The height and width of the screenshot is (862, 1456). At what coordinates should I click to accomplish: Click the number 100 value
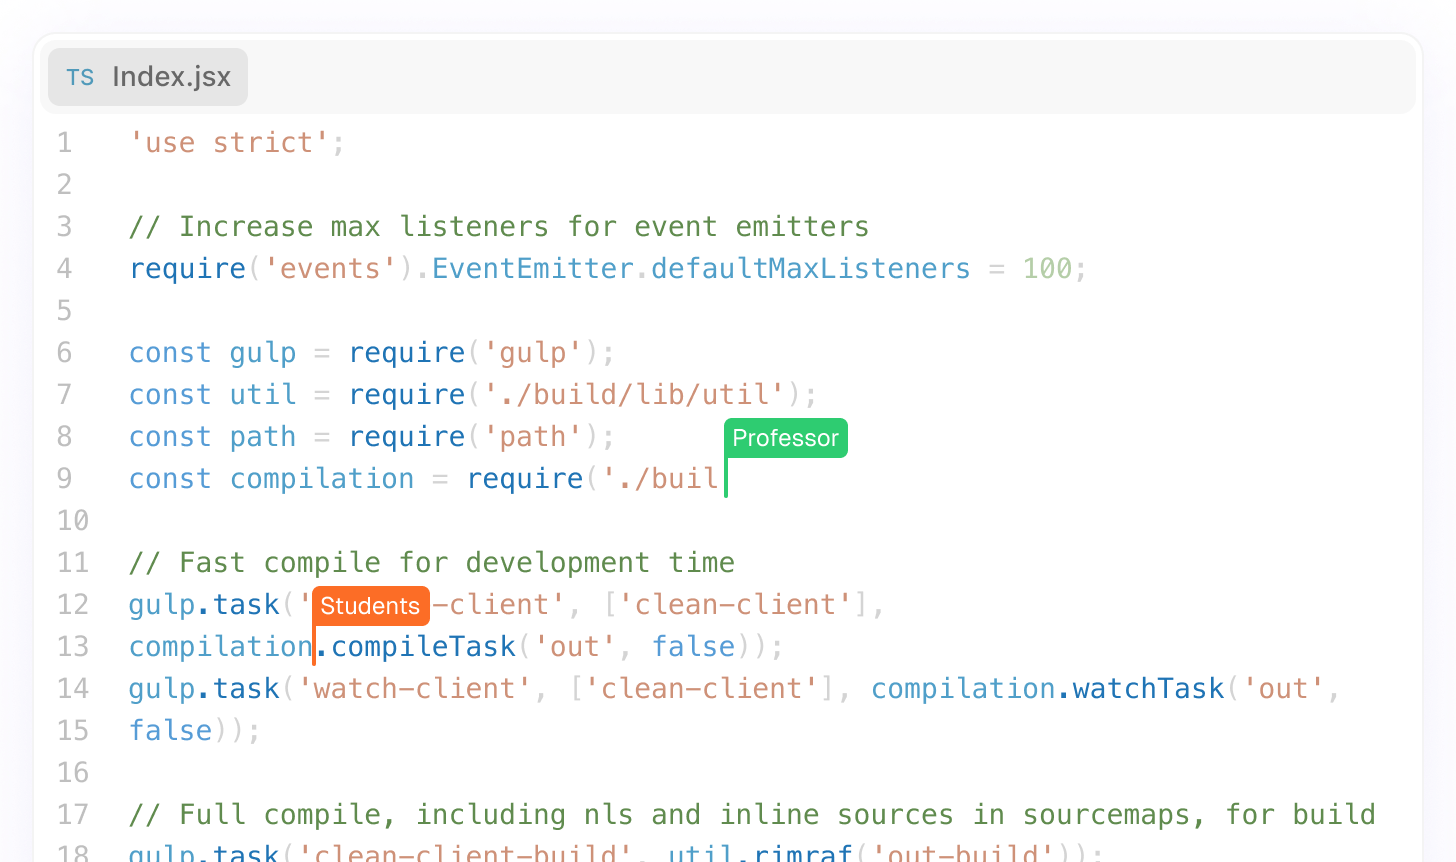pyautogui.click(x=1046, y=269)
